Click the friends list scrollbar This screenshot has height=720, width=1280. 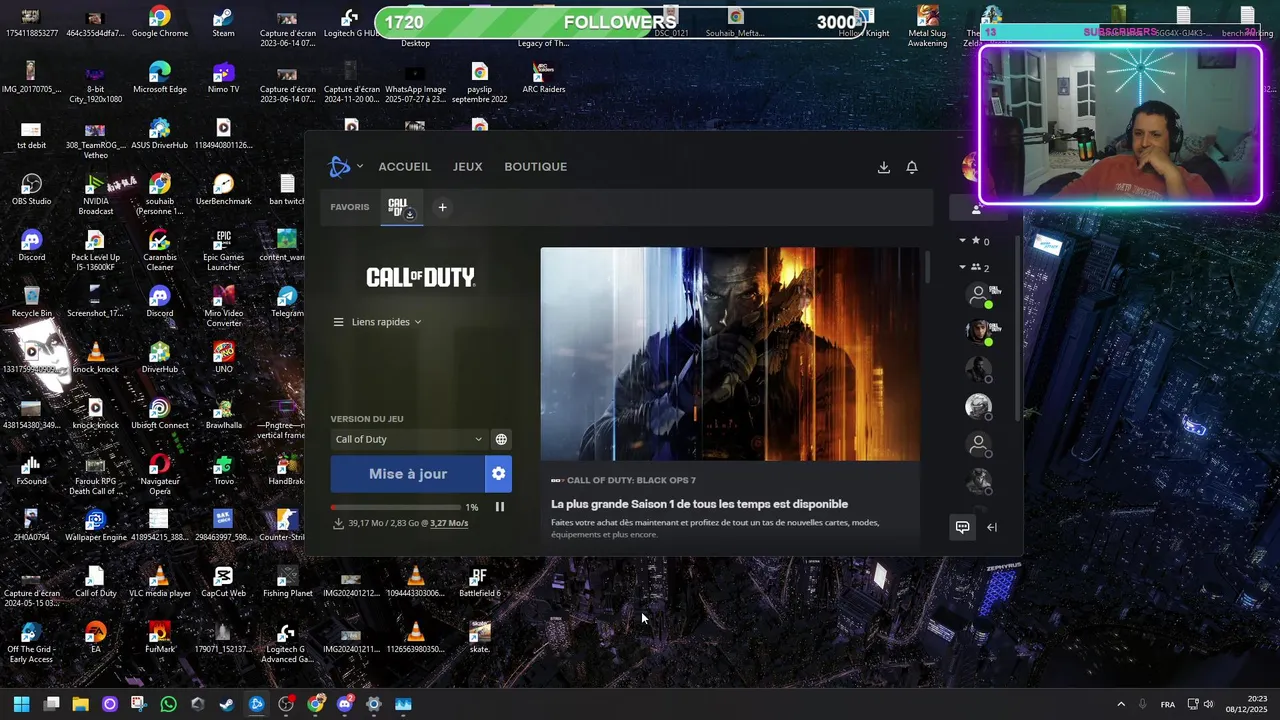pyautogui.click(x=1018, y=328)
